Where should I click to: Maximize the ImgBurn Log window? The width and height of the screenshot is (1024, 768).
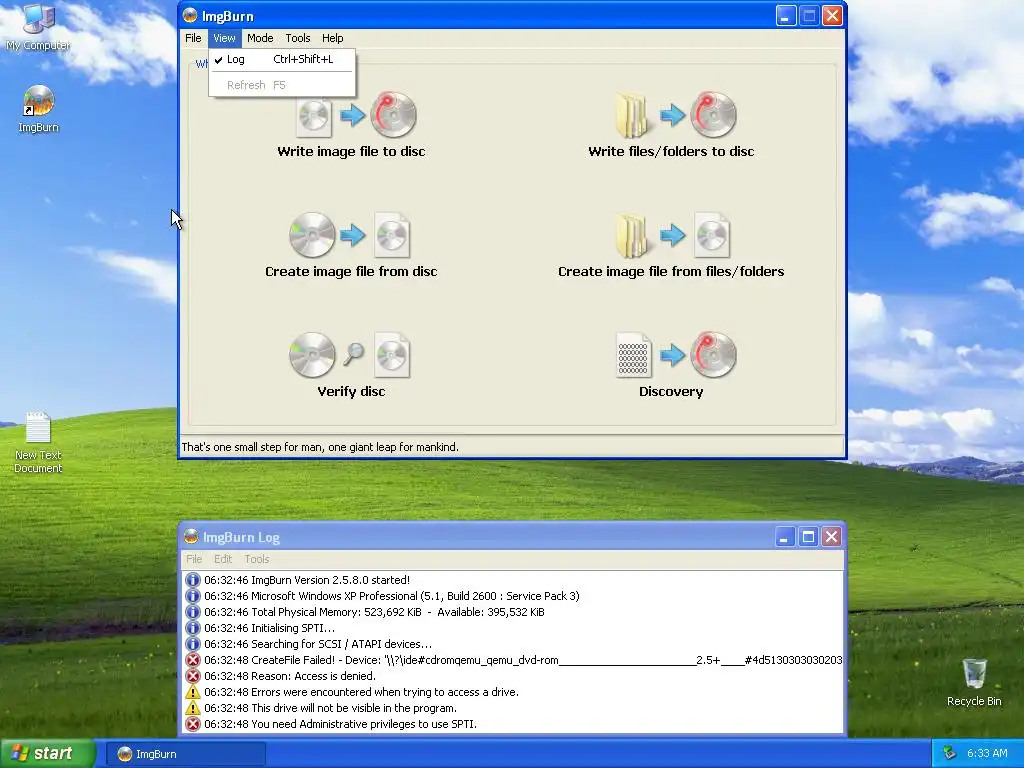click(808, 537)
